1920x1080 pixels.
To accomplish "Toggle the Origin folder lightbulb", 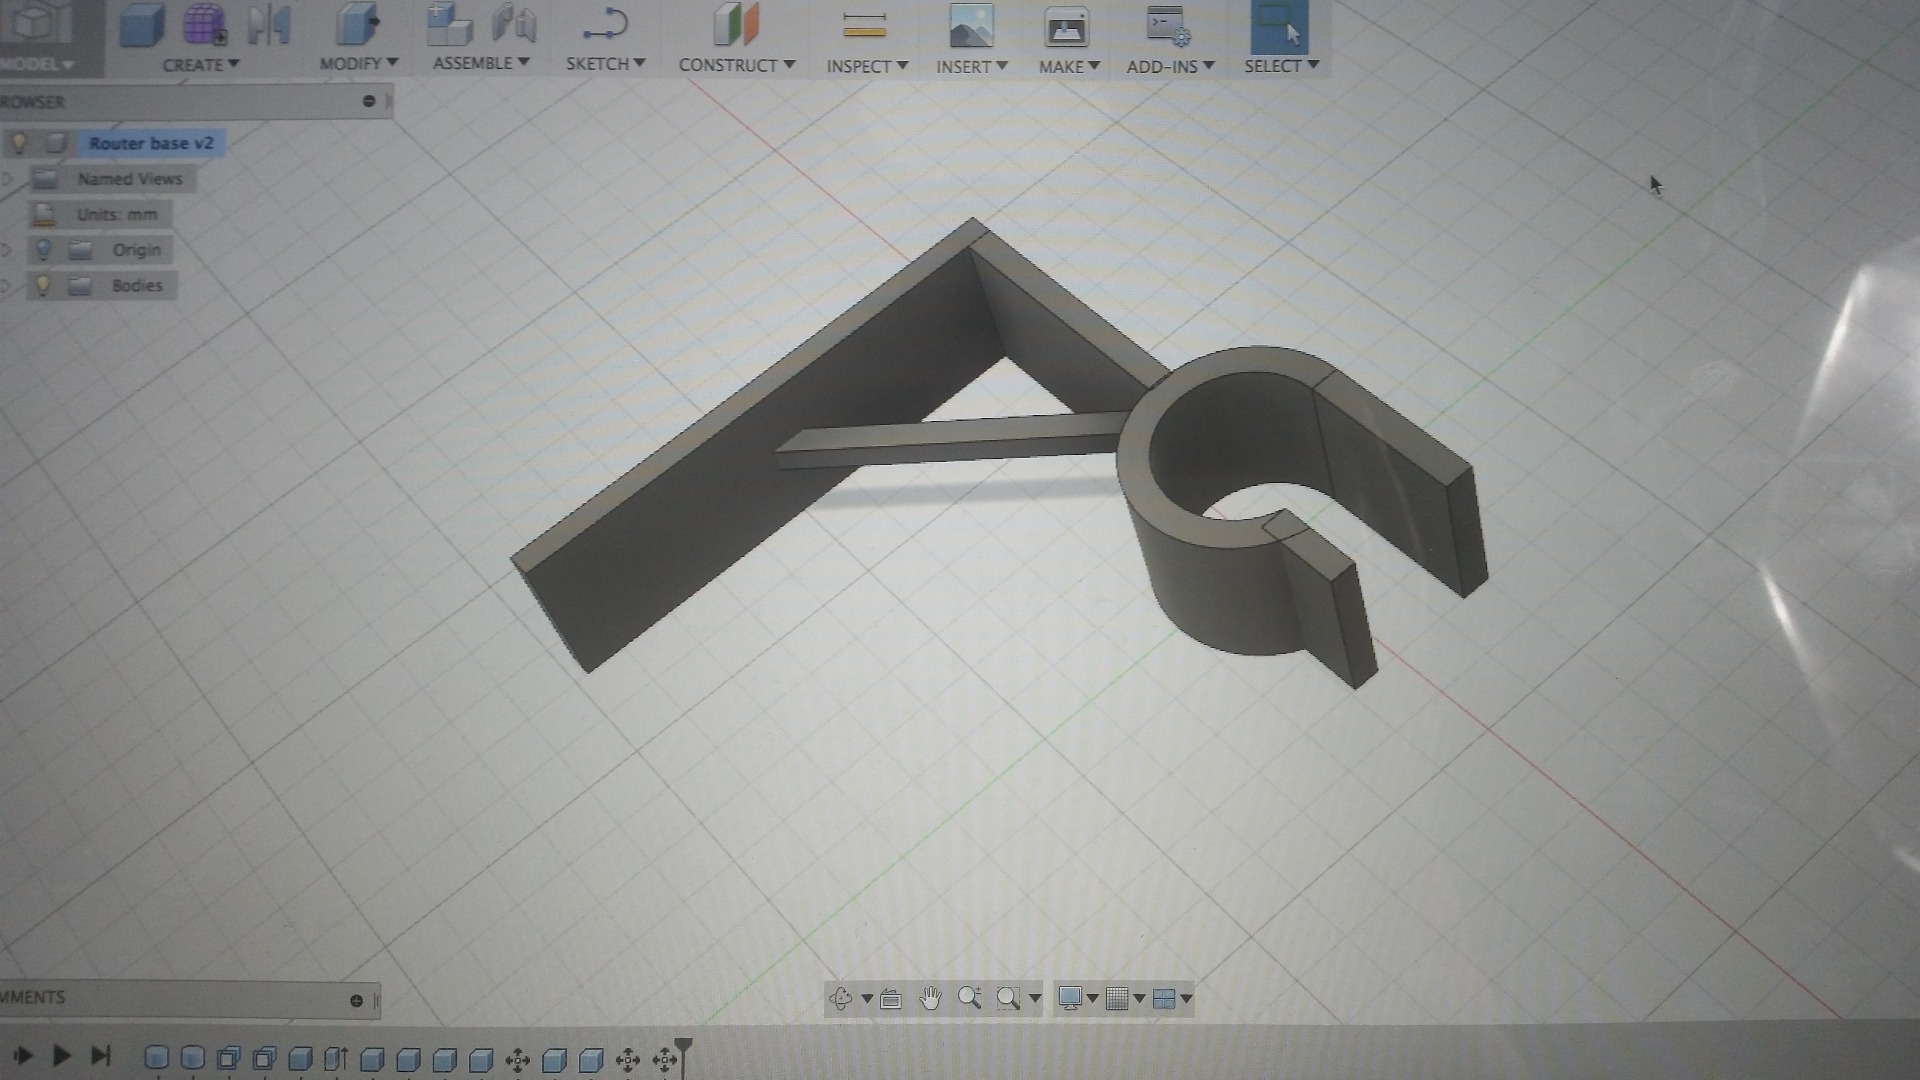I will coord(43,250).
